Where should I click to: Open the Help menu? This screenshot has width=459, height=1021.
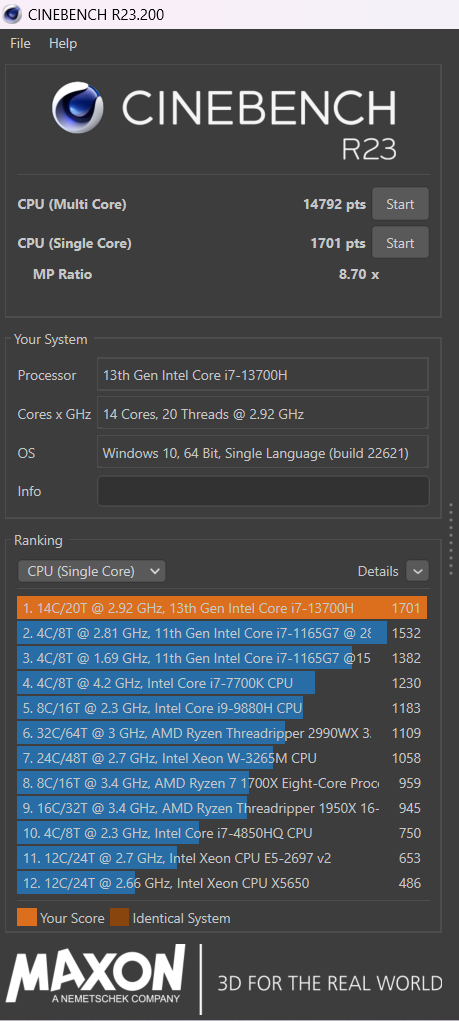[x=63, y=44]
